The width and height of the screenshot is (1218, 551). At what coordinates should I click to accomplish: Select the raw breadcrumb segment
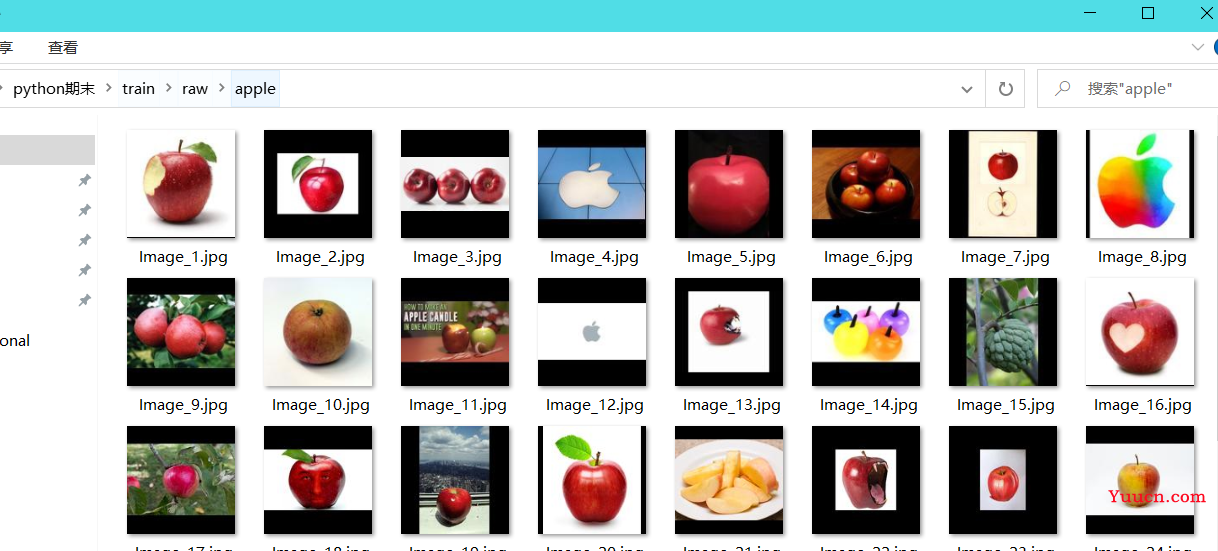coord(195,88)
